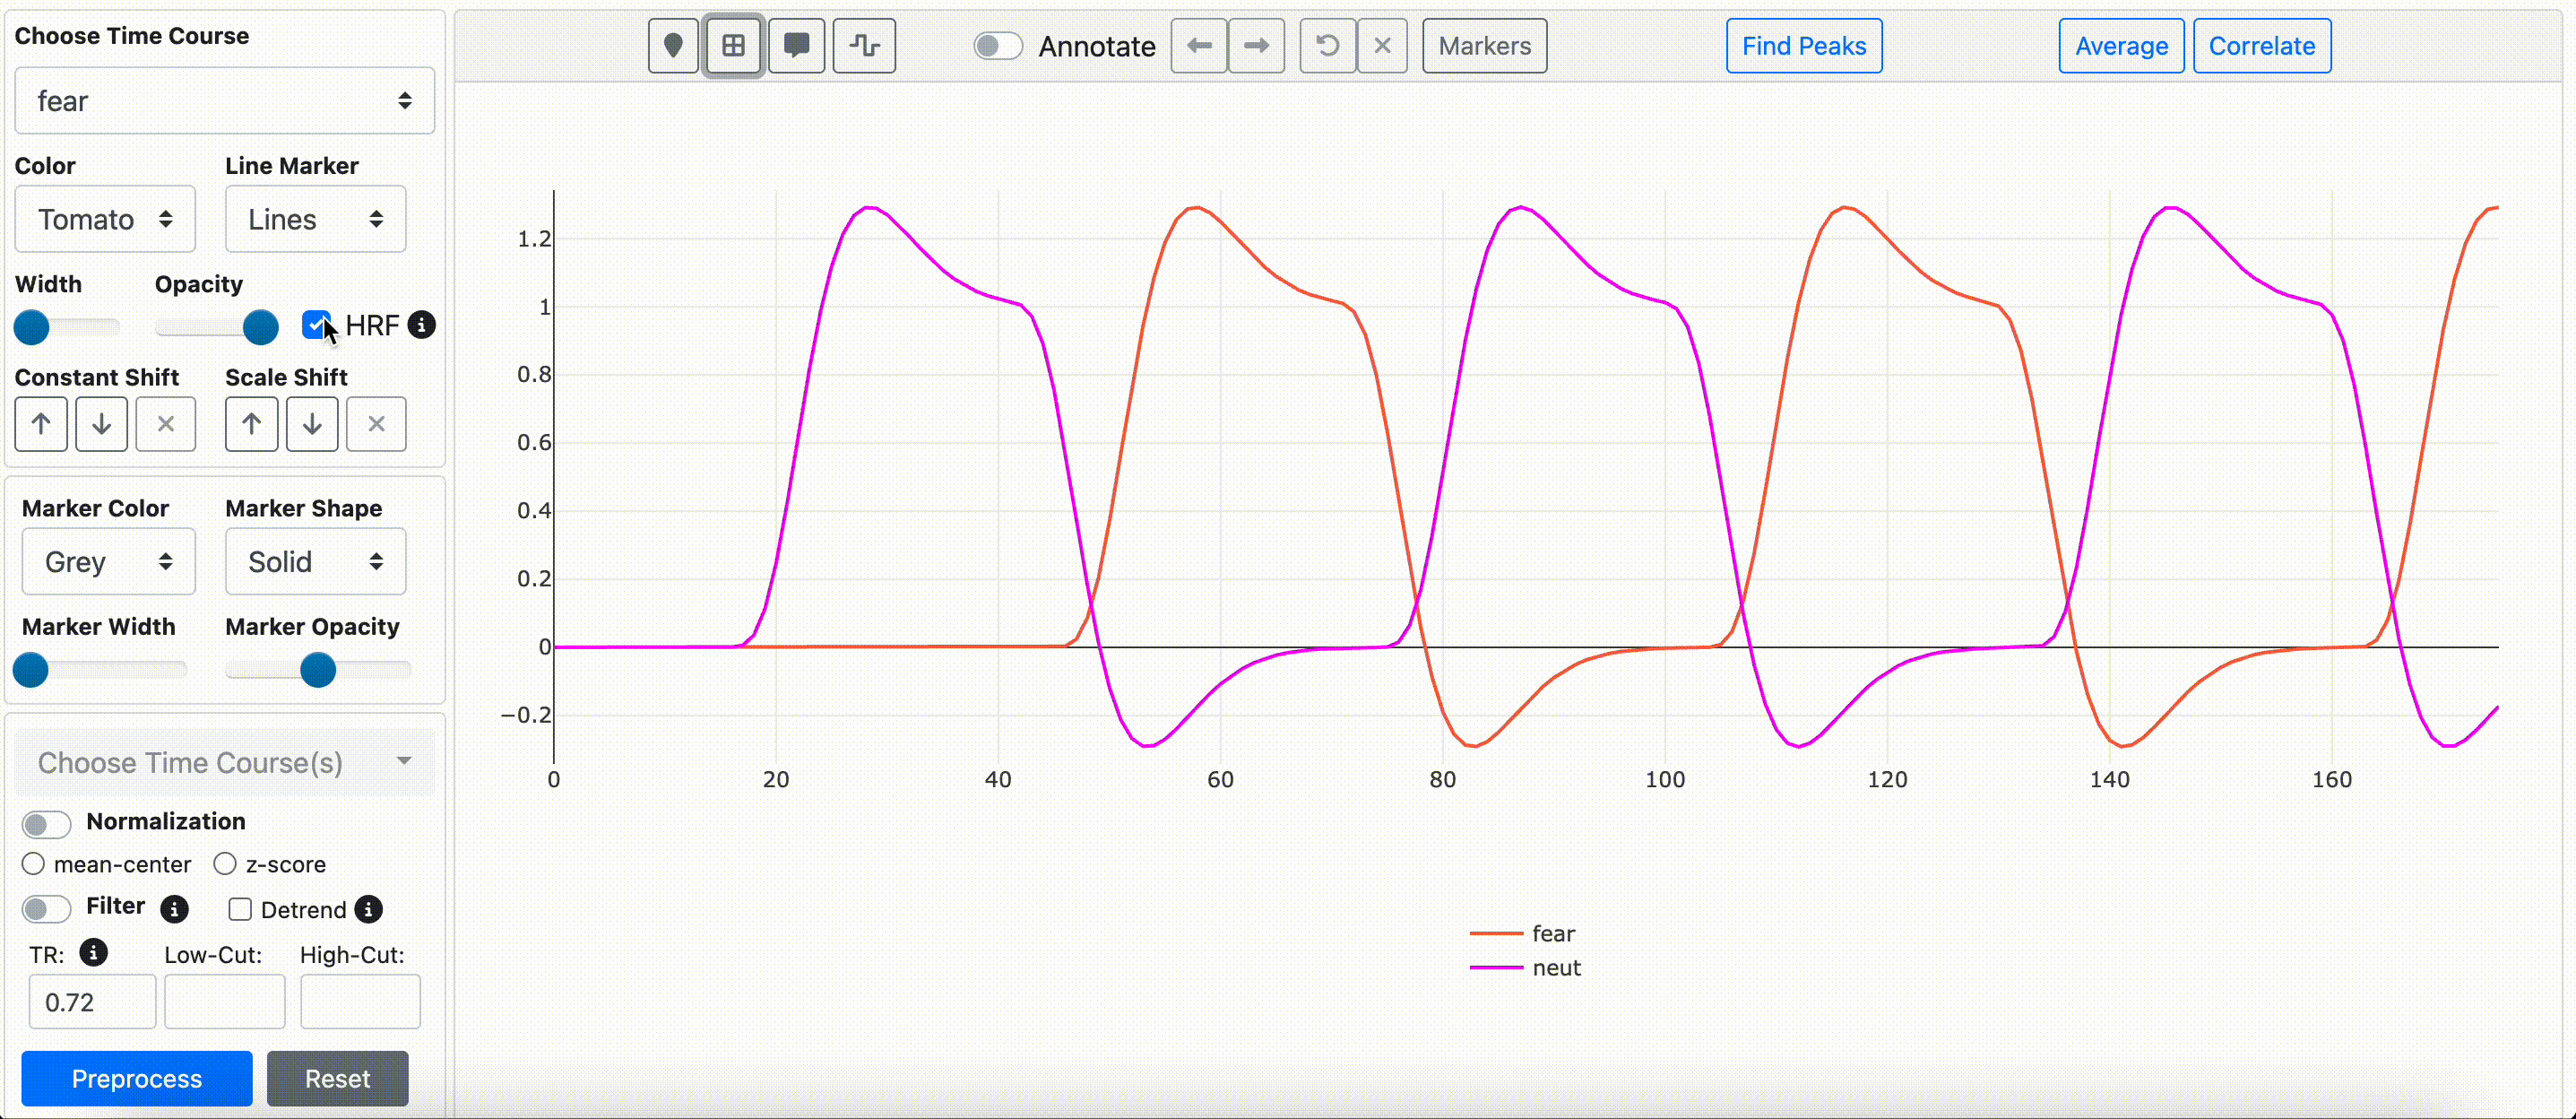The height and width of the screenshot is (1119, 2576).
Task: Click the speech bubble comment icon
Action: coord(796,46)
